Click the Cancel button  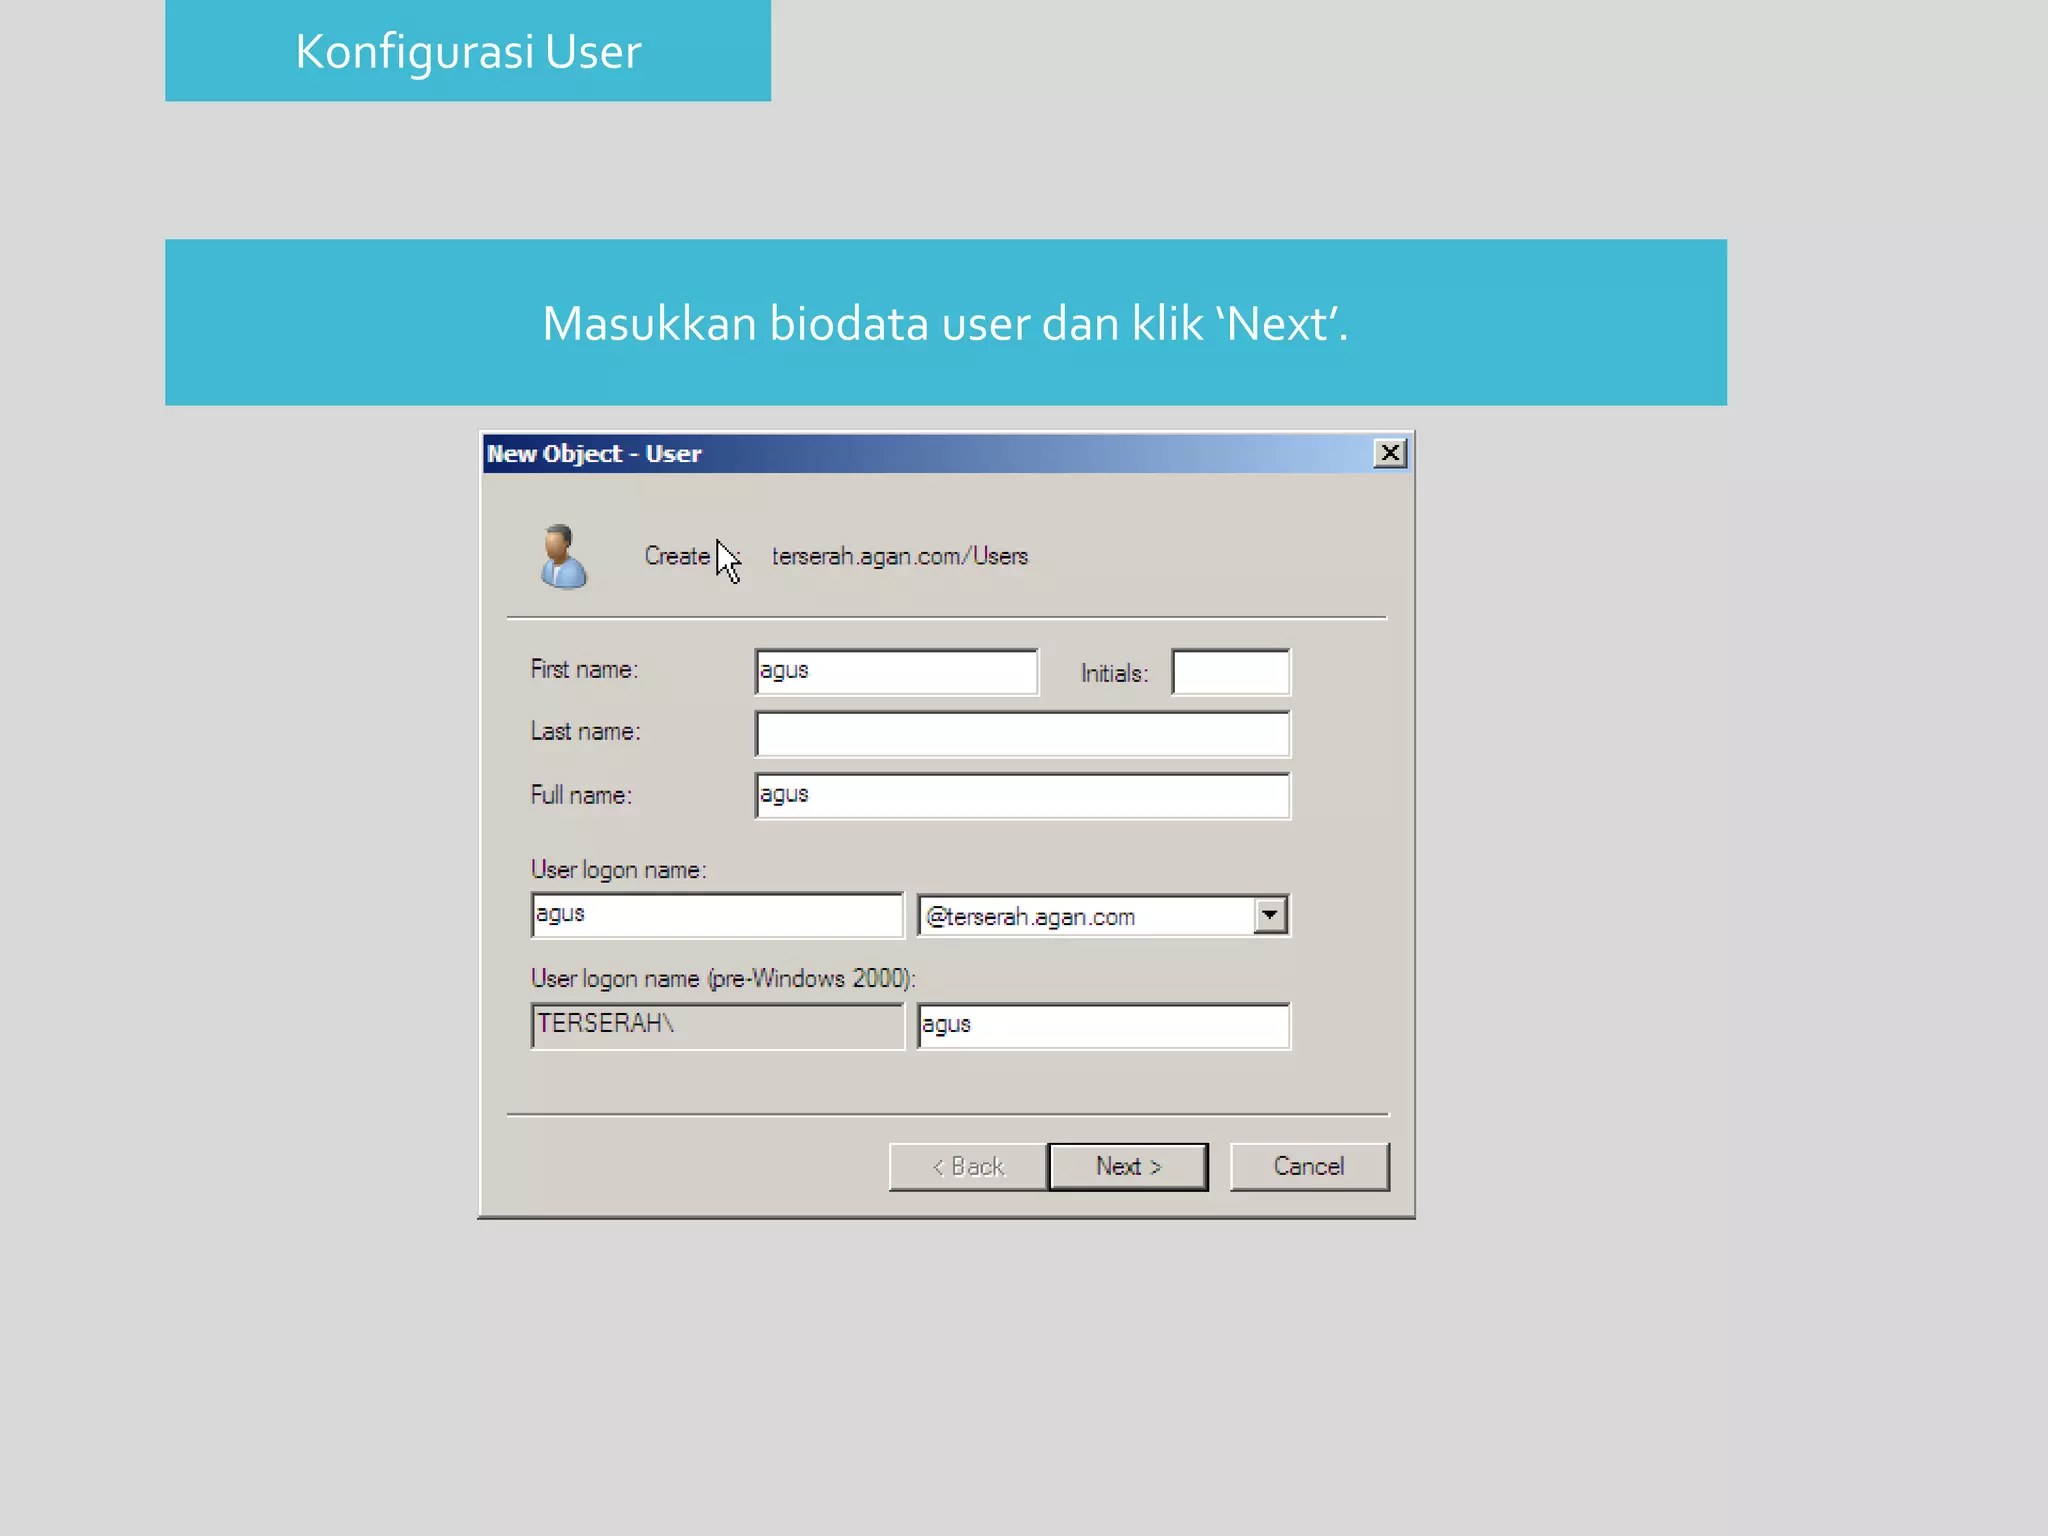pyautogui.click(x=1309, y=1166)
